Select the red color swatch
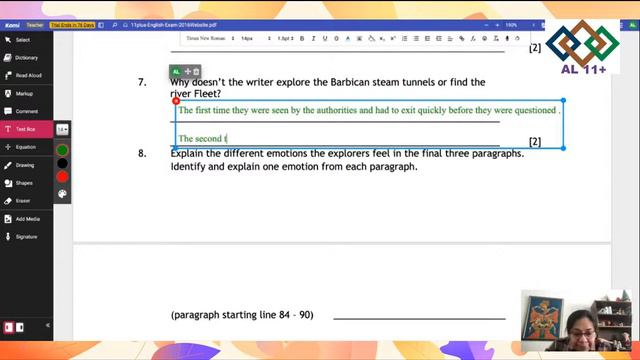 (62, 177)
